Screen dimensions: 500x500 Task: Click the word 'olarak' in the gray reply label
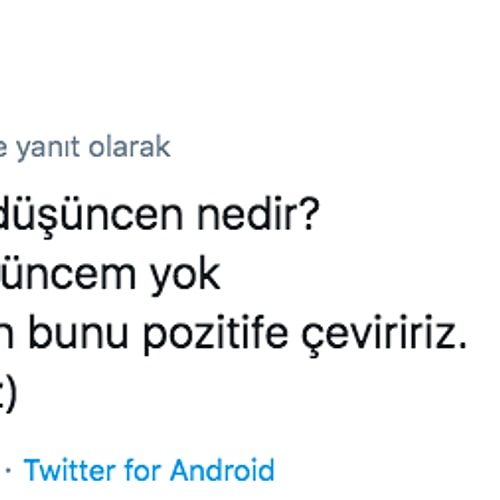130,147
